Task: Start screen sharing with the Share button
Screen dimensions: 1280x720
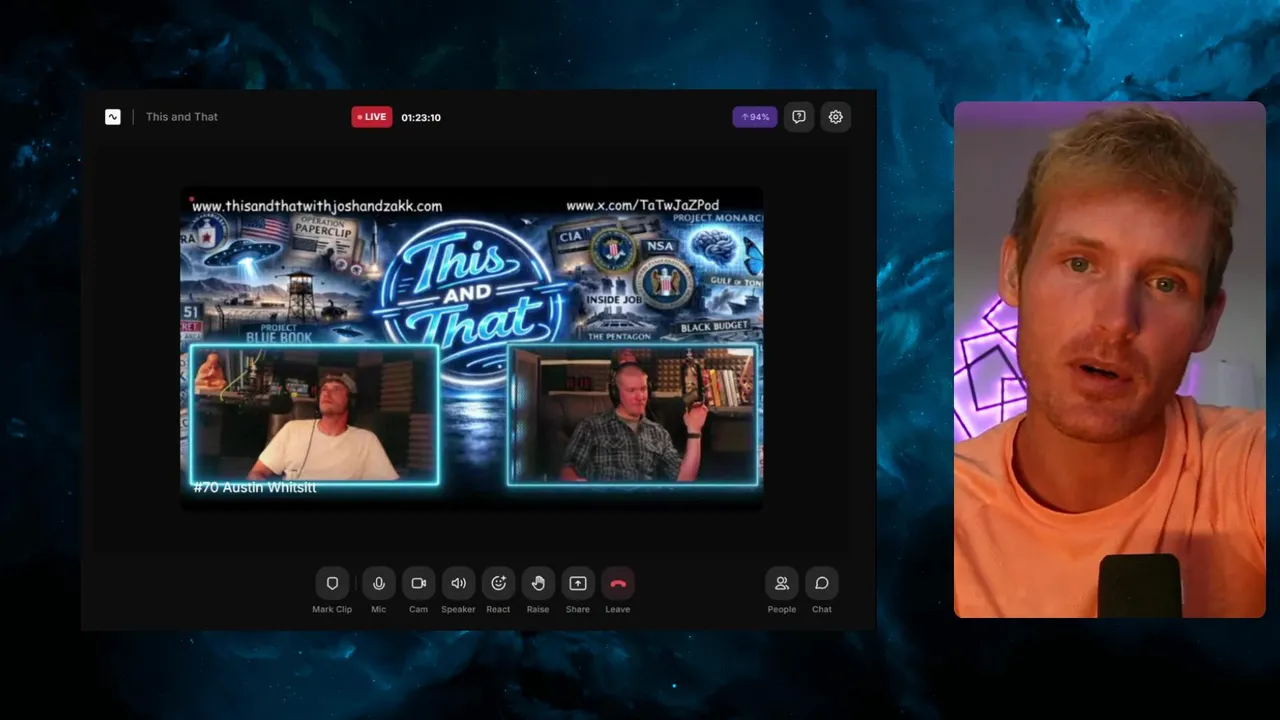Action: [x=578, y=584]
